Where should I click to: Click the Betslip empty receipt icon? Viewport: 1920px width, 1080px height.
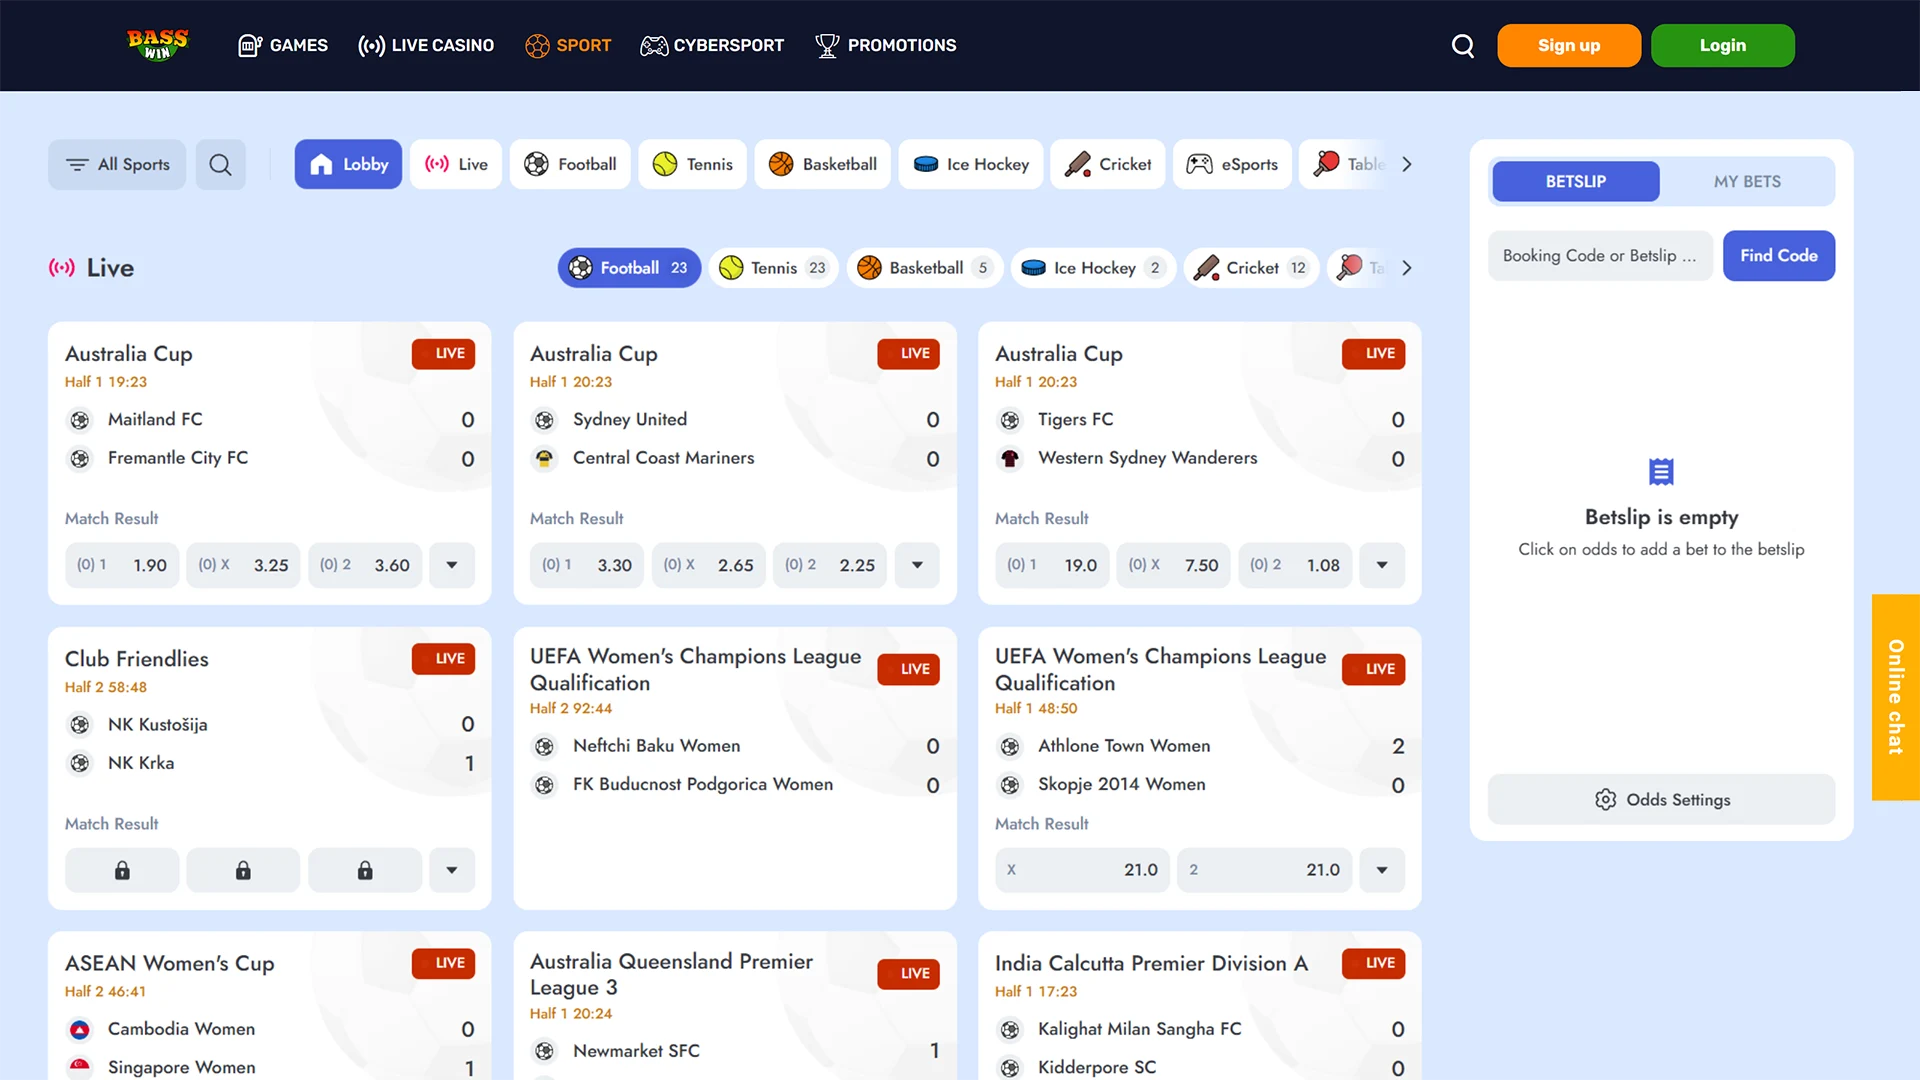pyautogui.click(x=1661, y=471)
